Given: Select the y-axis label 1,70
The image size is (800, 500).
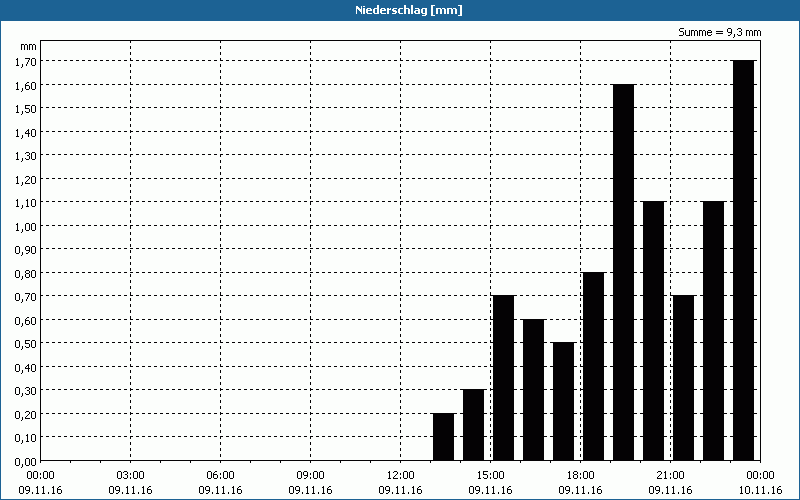Looking at the screenshot, I should point(26,62).
